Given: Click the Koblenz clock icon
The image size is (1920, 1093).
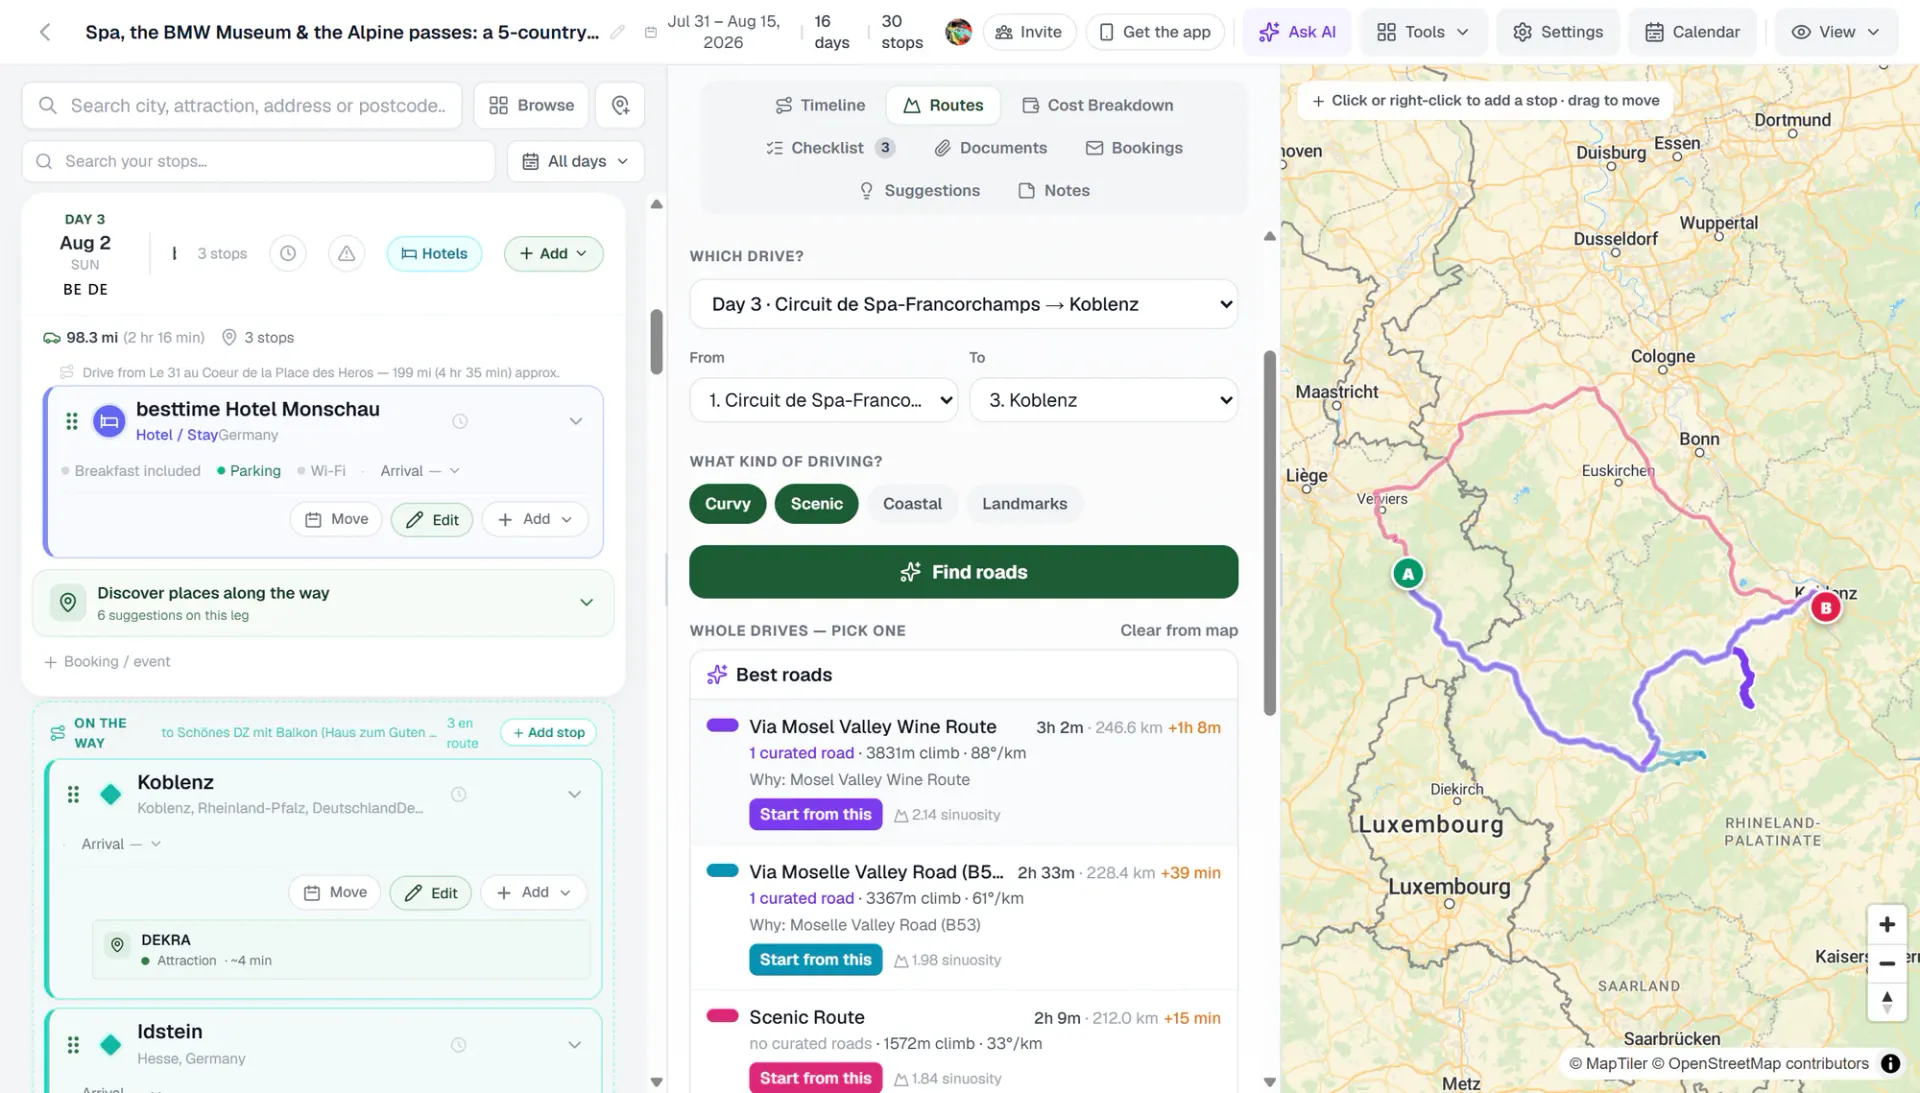Looking at the screenshot, I should coord(458,794).
